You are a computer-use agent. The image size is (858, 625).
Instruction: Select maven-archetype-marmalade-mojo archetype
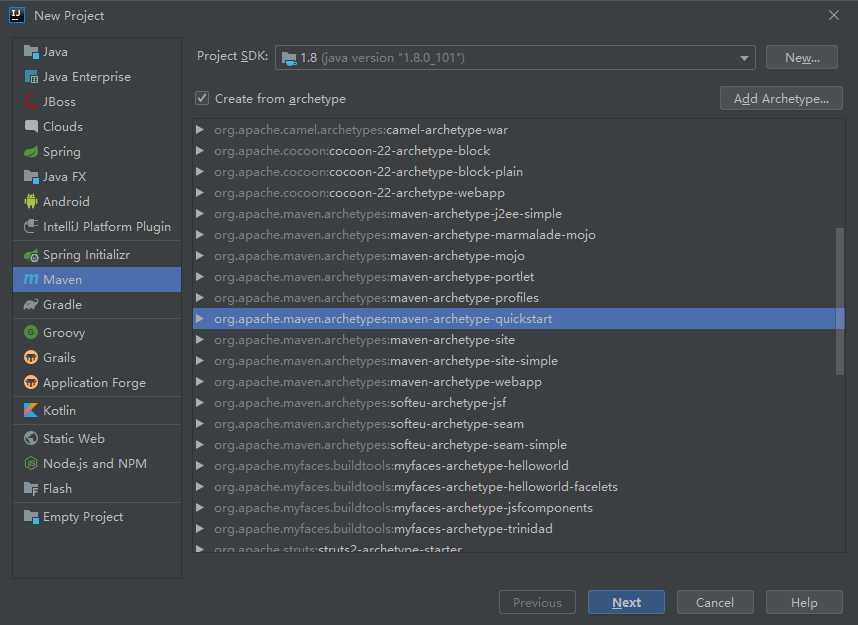click(x=519, y=235)
